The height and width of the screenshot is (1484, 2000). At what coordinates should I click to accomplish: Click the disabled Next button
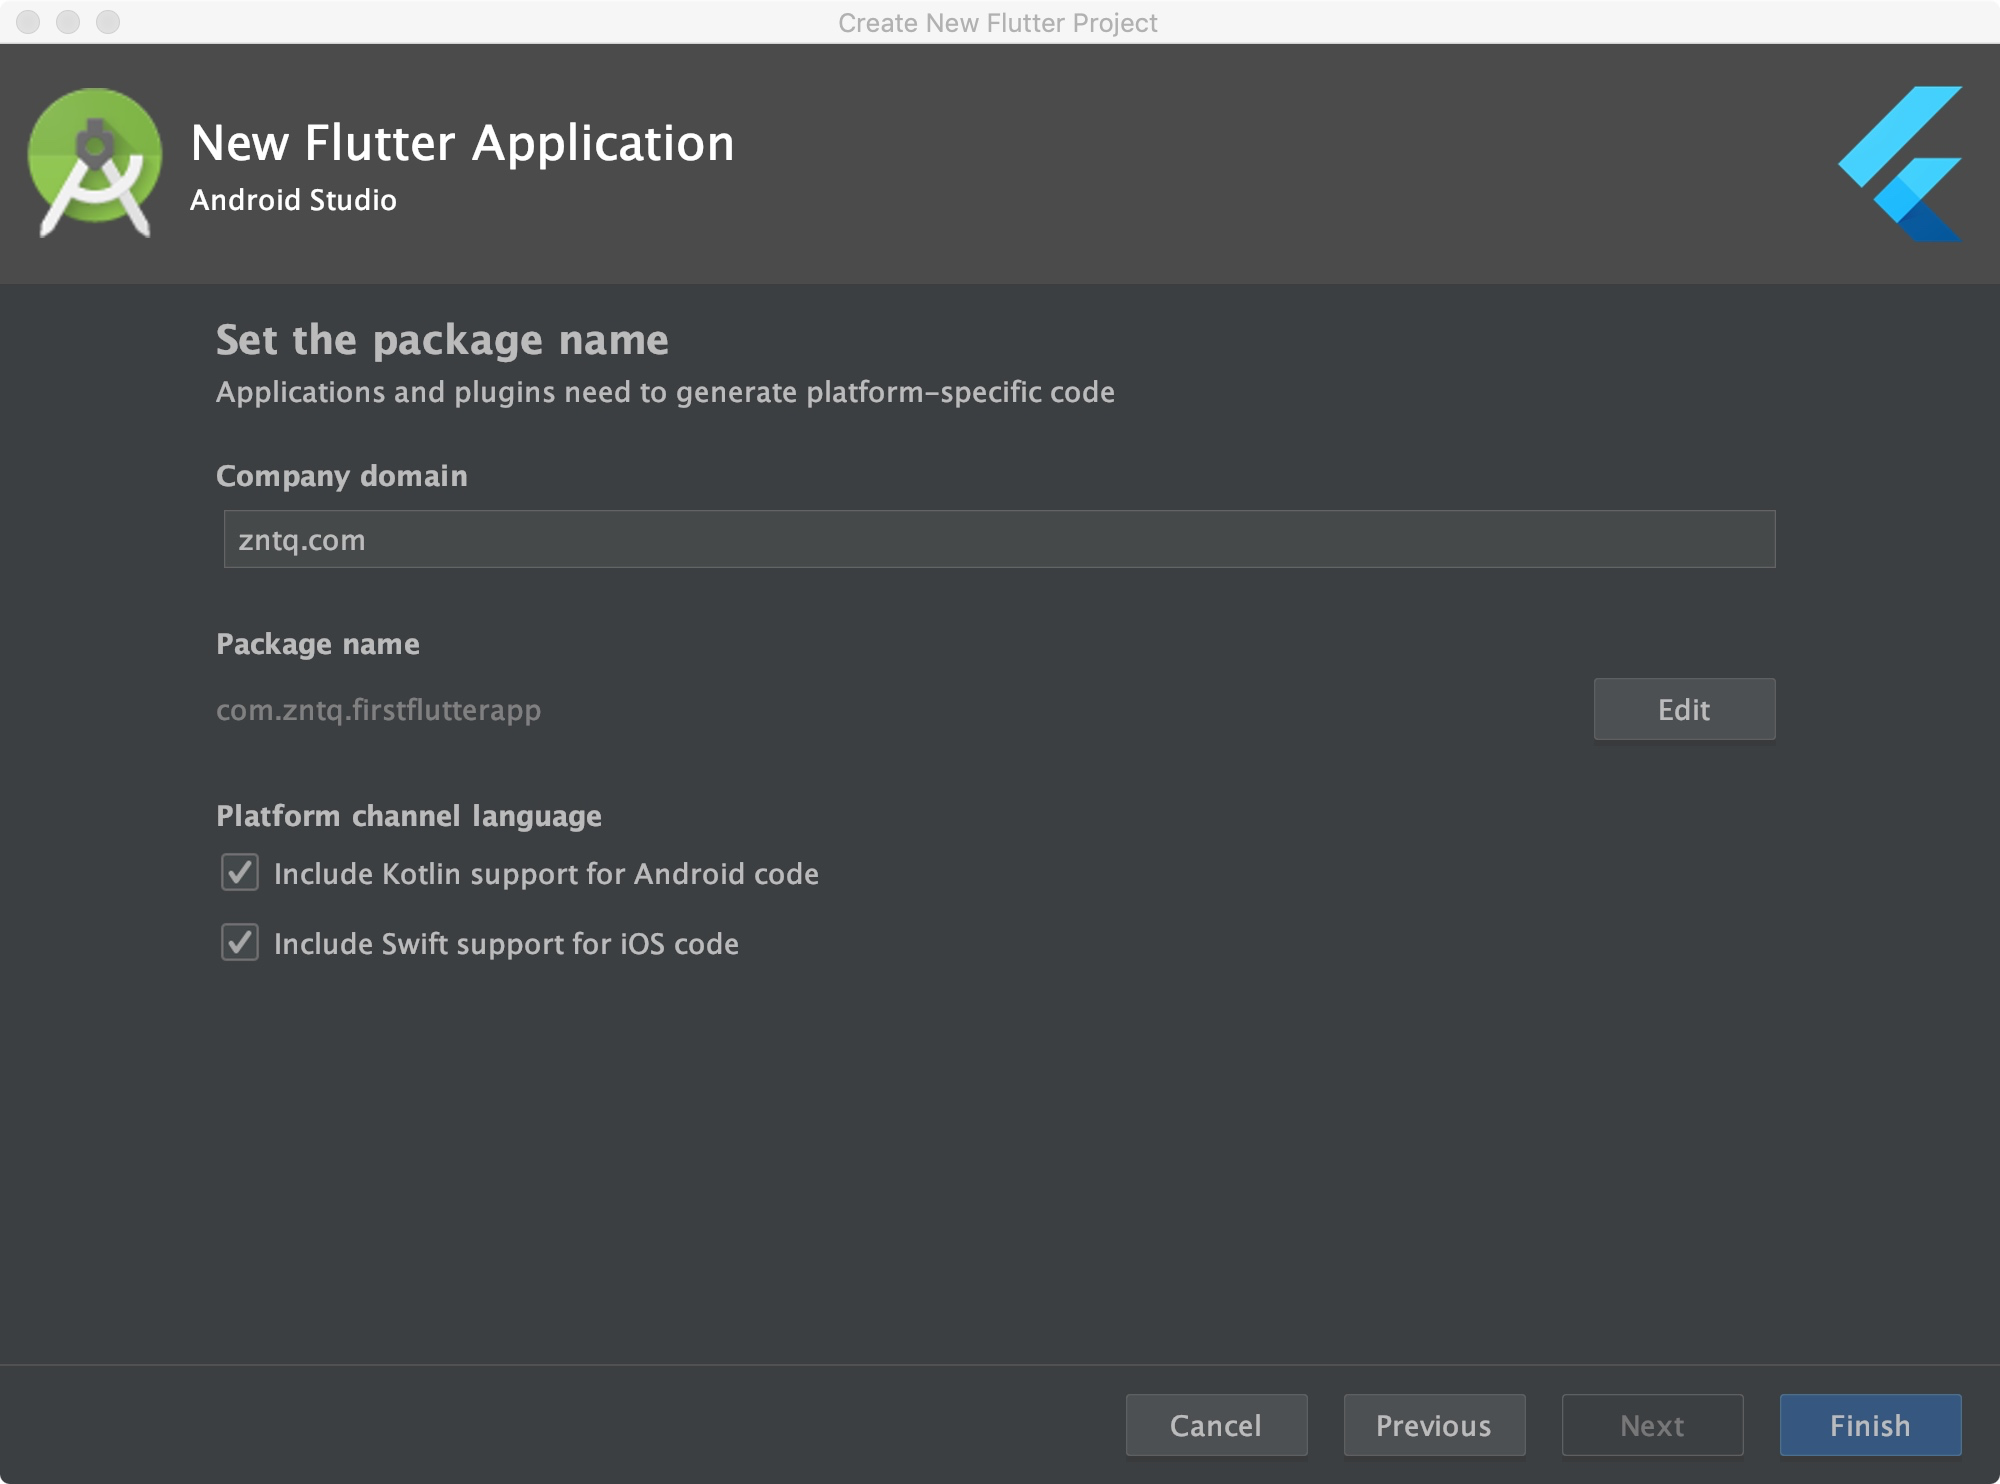pyautogui.click(x=1652, y=1425)
